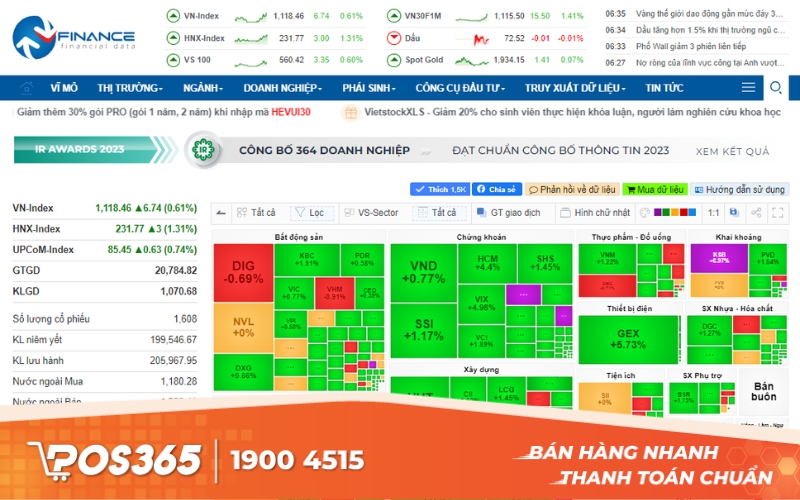Image resolution: width=800 pixels, height=500 pixels.
Task: Open news headline Nợ ròng của lĩnh vực công
Action: coord(710,63)
